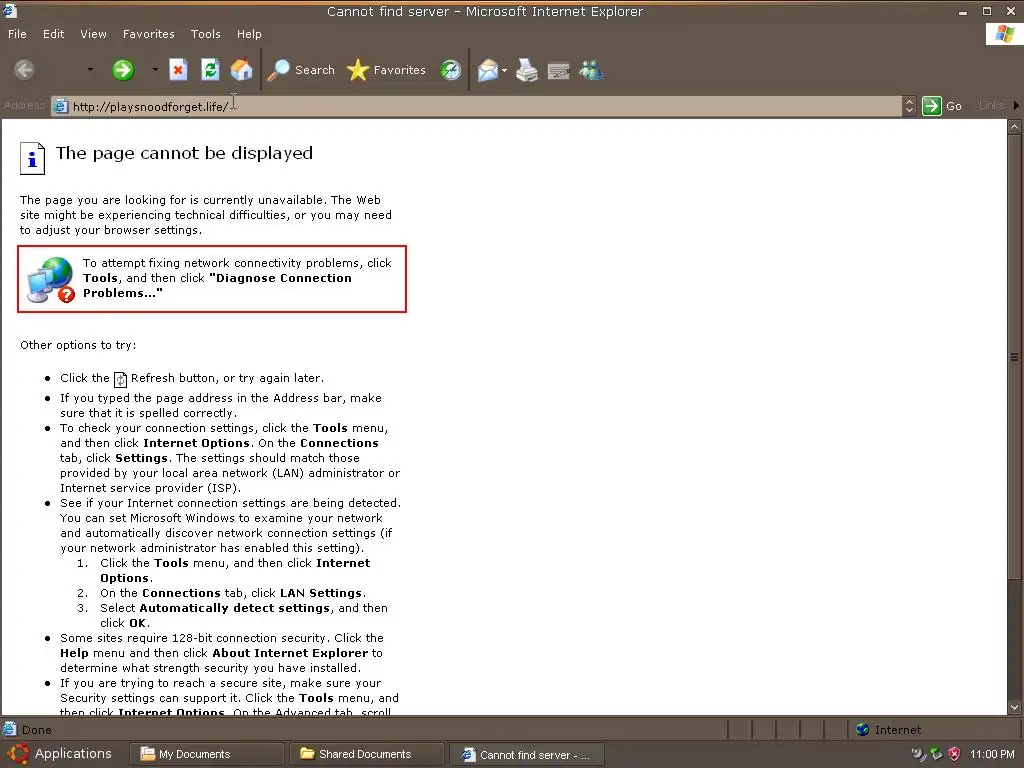Click the 'Done' status text

[37, 730]
